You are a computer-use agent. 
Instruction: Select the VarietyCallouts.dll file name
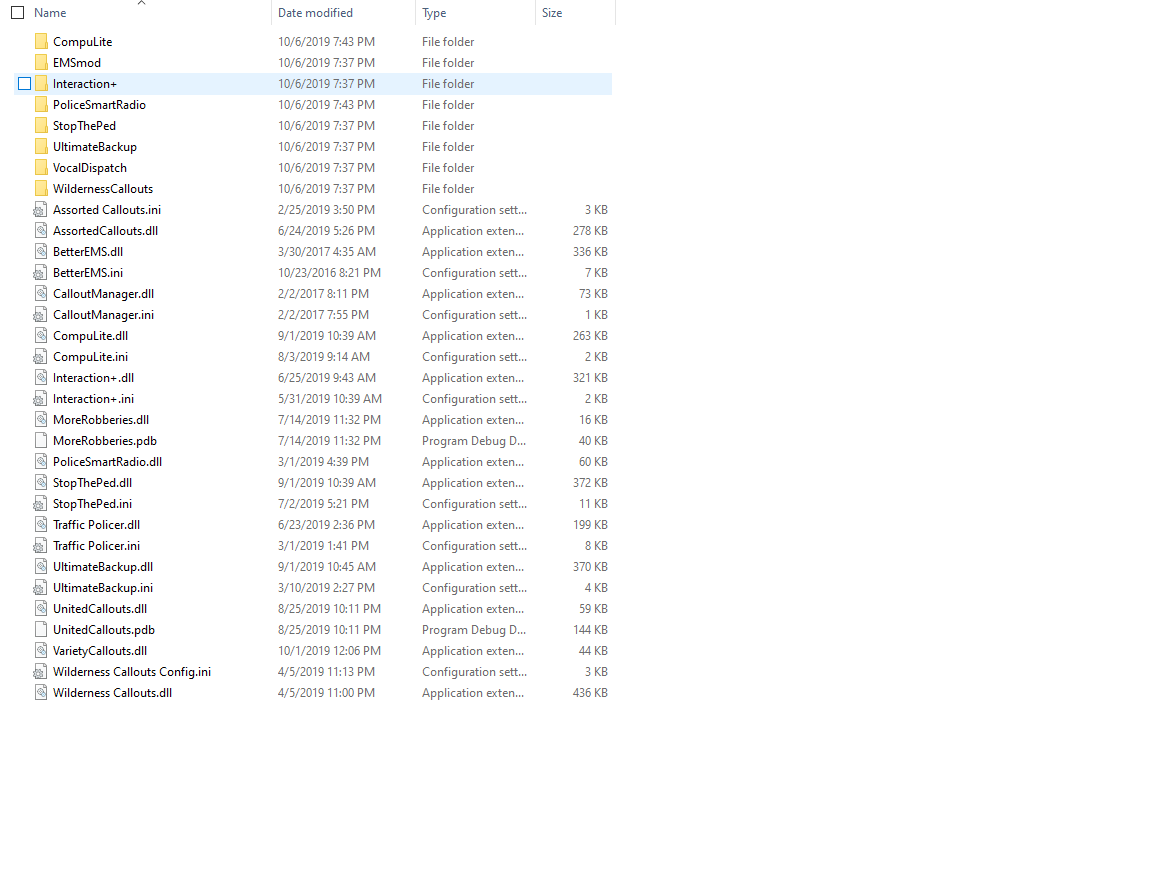click(x=100, y=650)
